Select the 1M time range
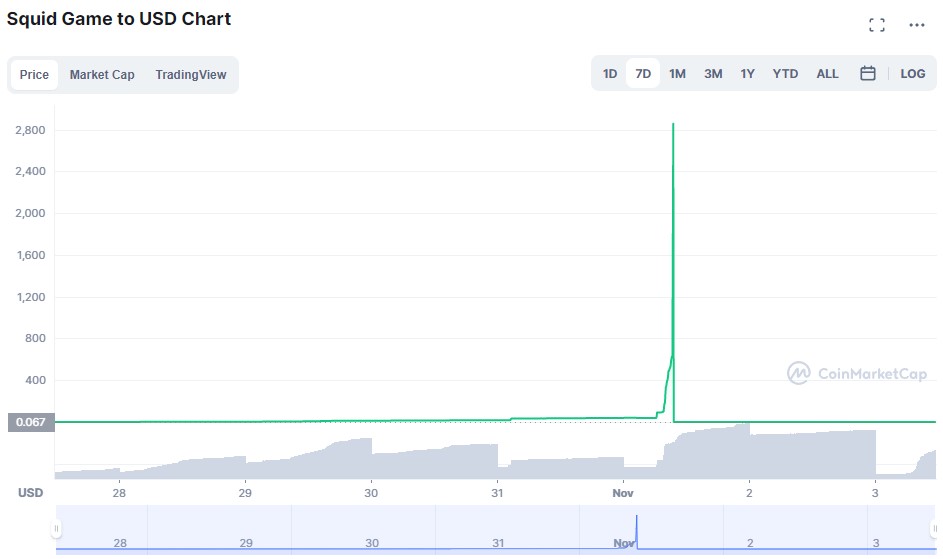 pos(677,73)
